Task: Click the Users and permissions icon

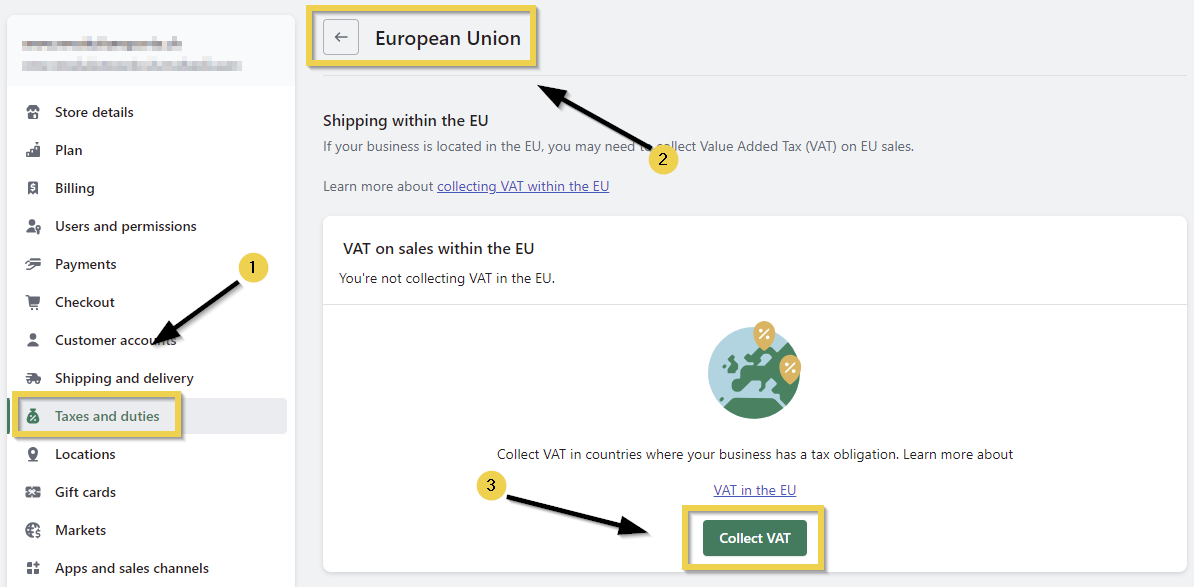Action: coord(33,226)
